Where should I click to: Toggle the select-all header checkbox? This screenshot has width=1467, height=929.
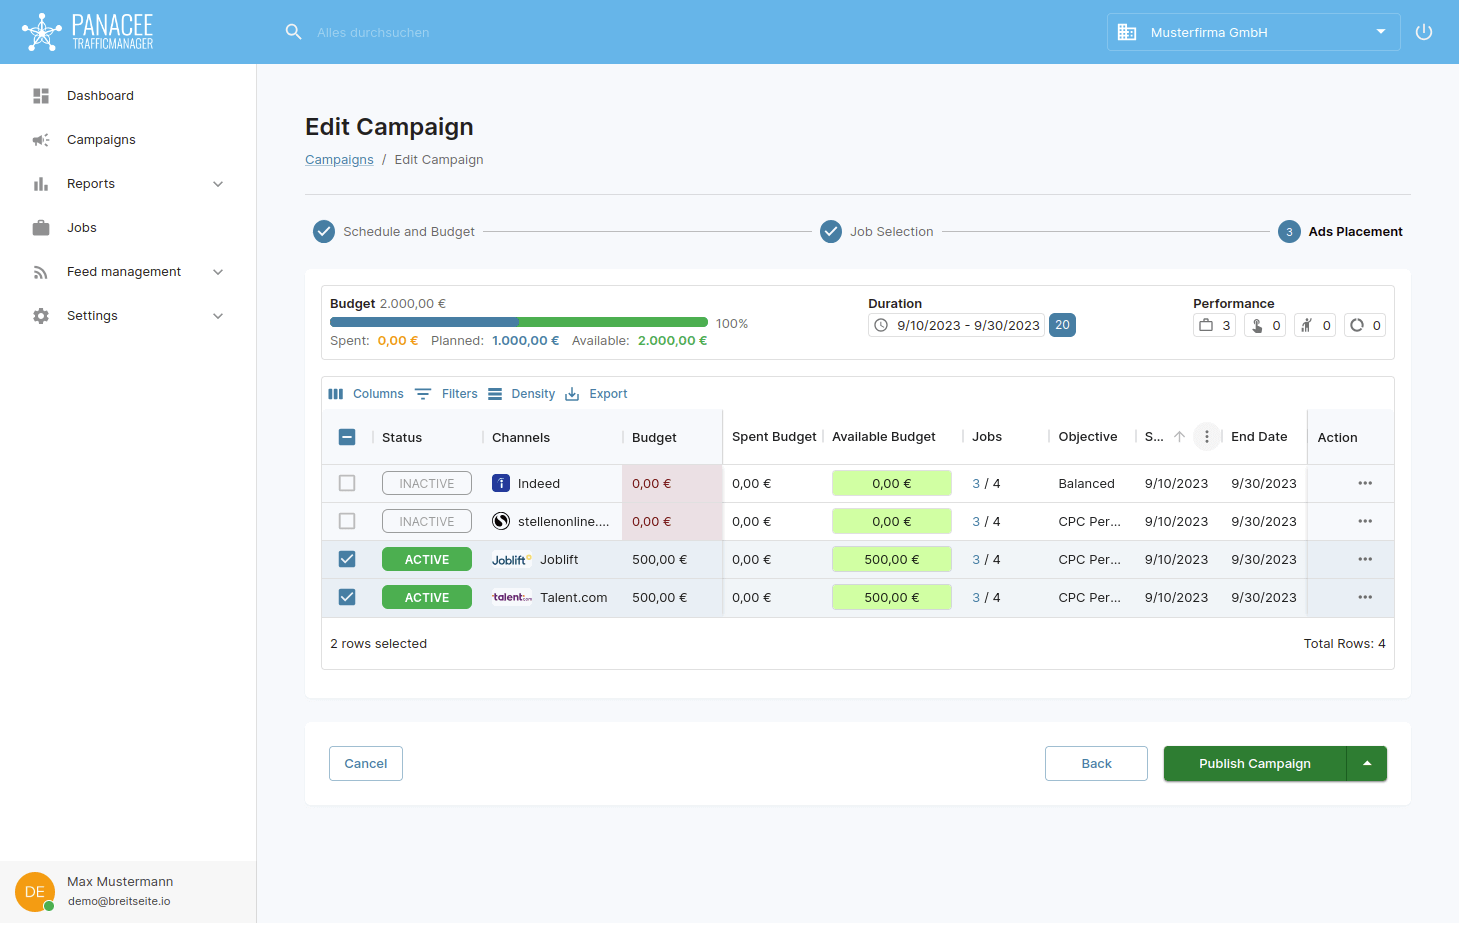[347, 437]
